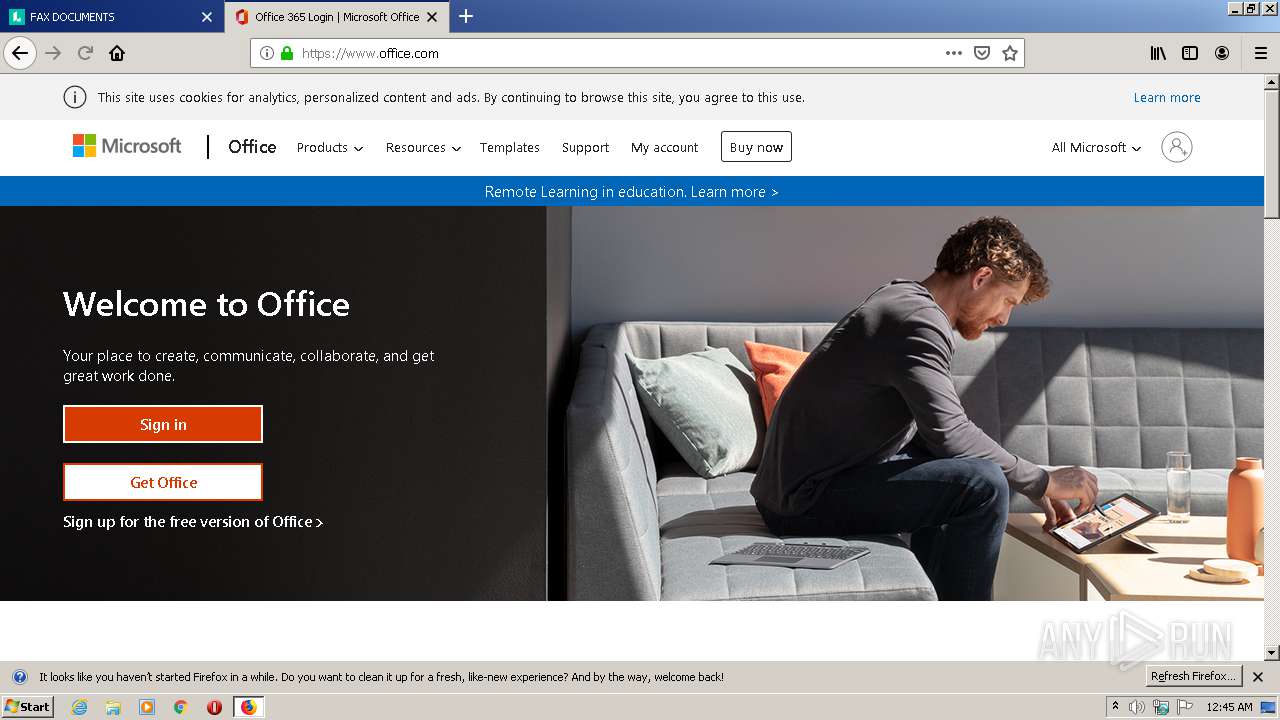
Task: Click the Get Office button
Action: coord(163,482)
